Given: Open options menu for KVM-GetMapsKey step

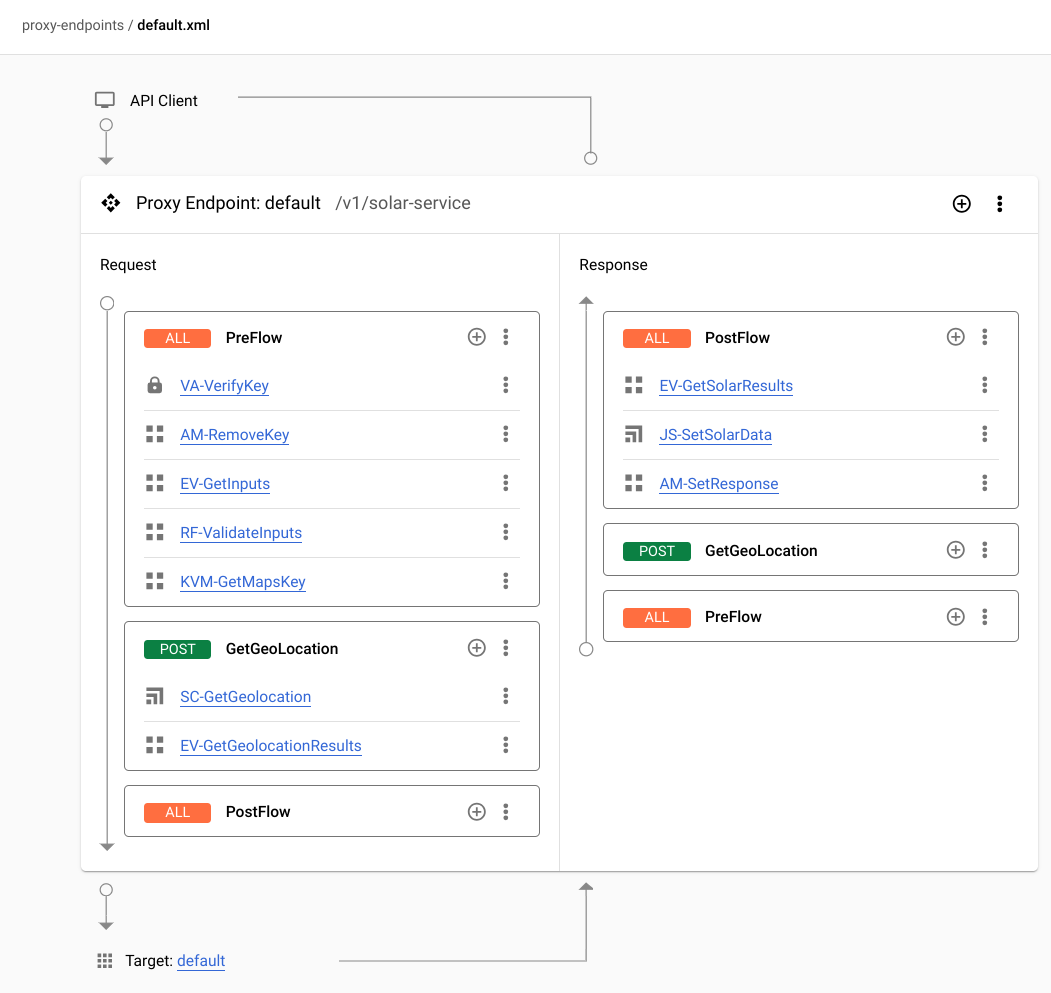Looking at the screenshot, I should pos(506,581).
